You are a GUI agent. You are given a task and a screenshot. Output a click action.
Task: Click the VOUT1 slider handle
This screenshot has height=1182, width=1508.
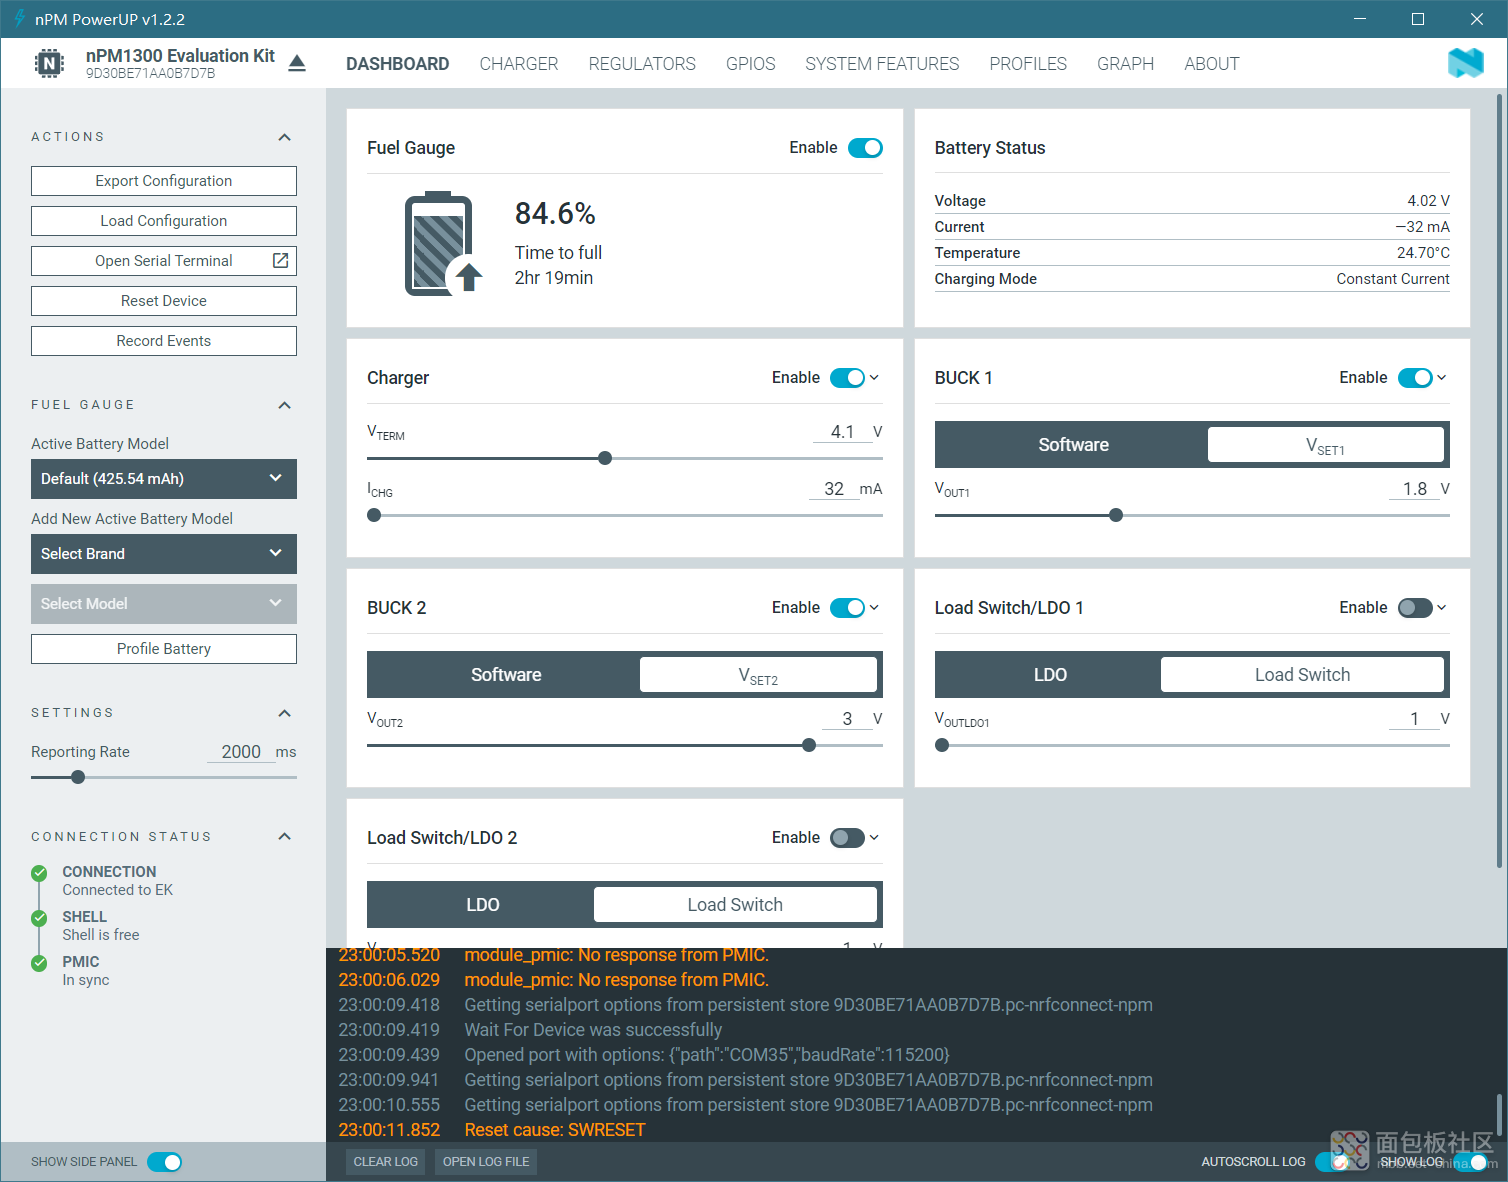click(1116, 515)
